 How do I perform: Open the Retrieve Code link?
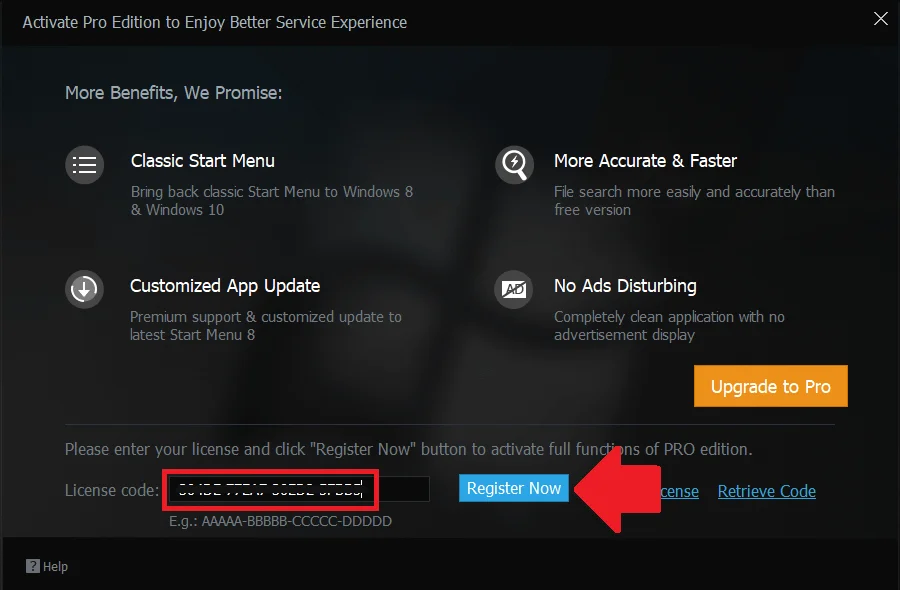766,491
